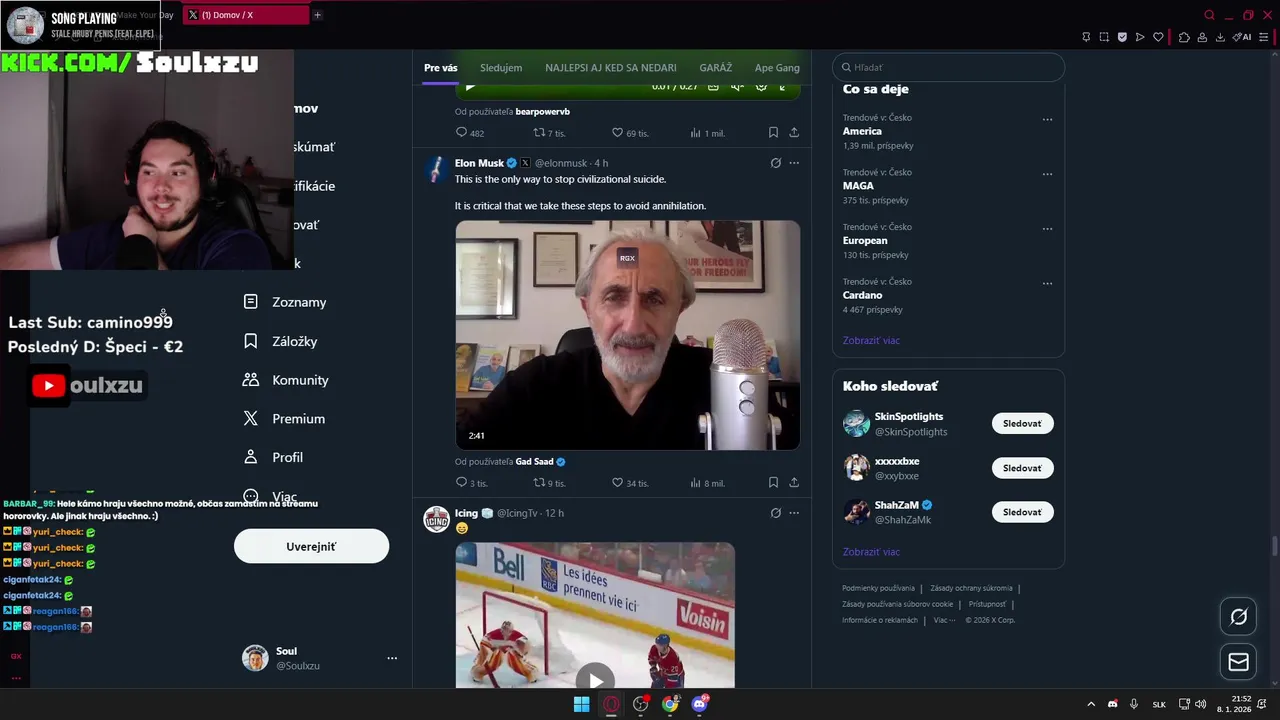Follow xxxxxbxe with Sledovať
The height and width of the screenshot is (720, 1280).
point(1022,468)
